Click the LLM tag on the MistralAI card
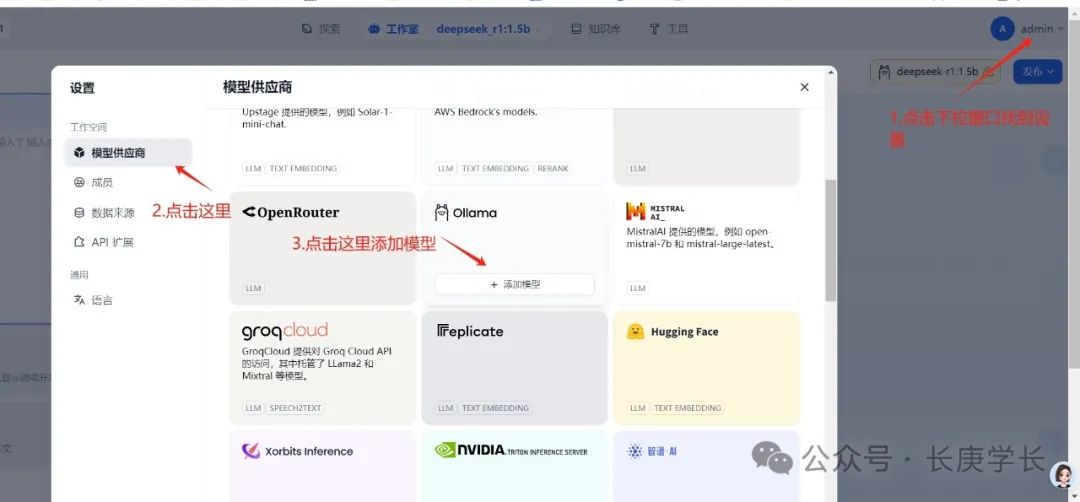 [x=638, y=289]
